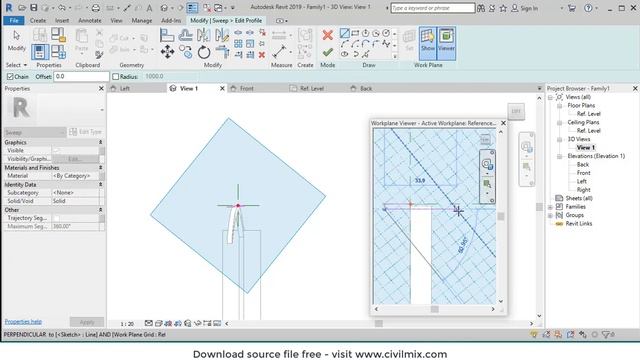Toggle Show work plane button
Viewport: 640px width, 360px height.
click(427, 43)
